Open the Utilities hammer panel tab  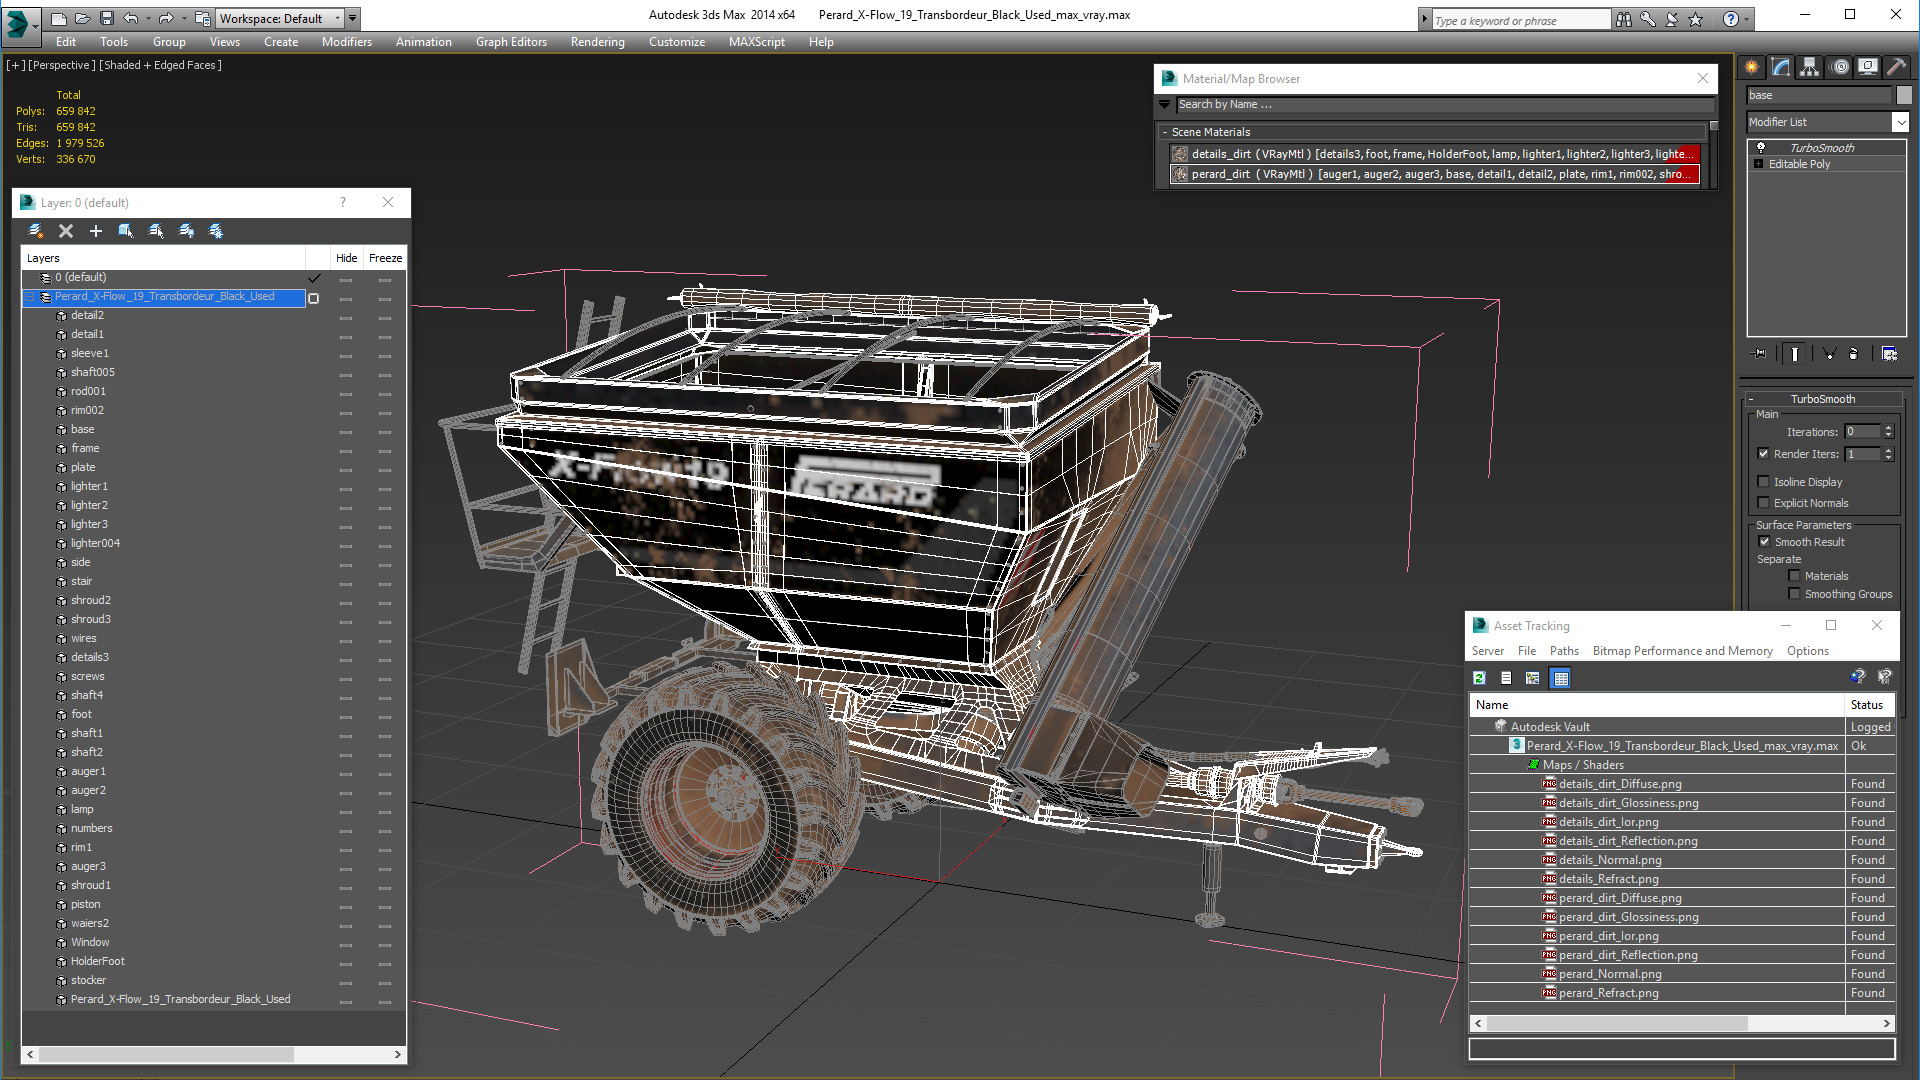tap(1897, 67)
